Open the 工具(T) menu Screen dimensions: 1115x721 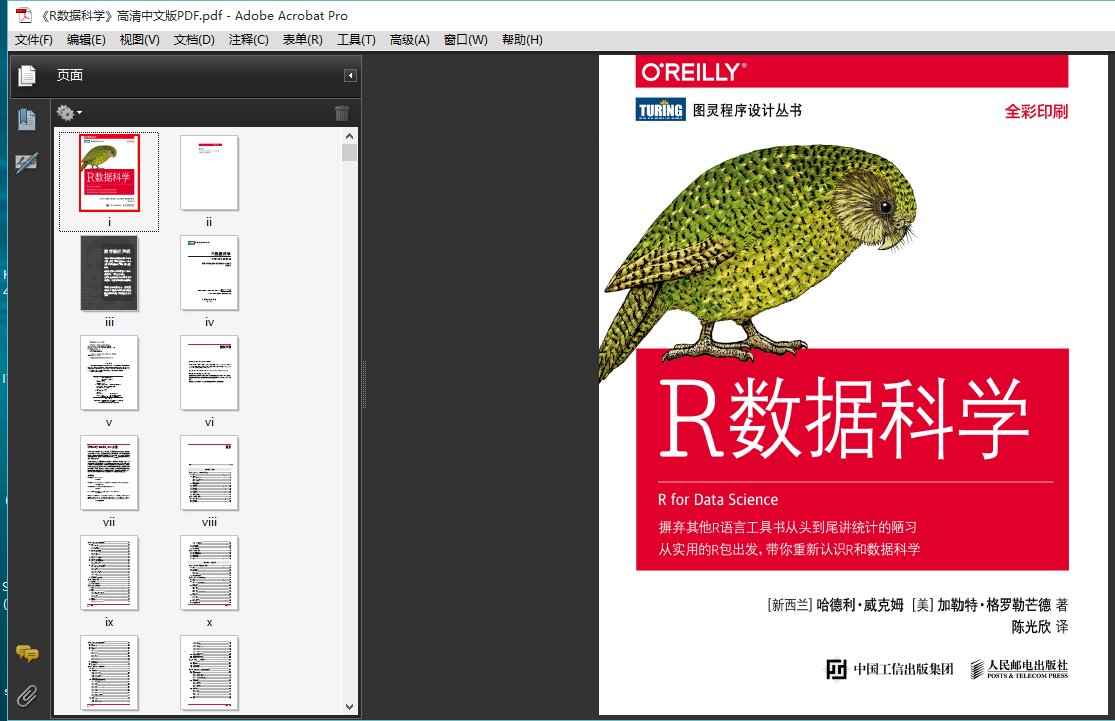click(356, 40)
